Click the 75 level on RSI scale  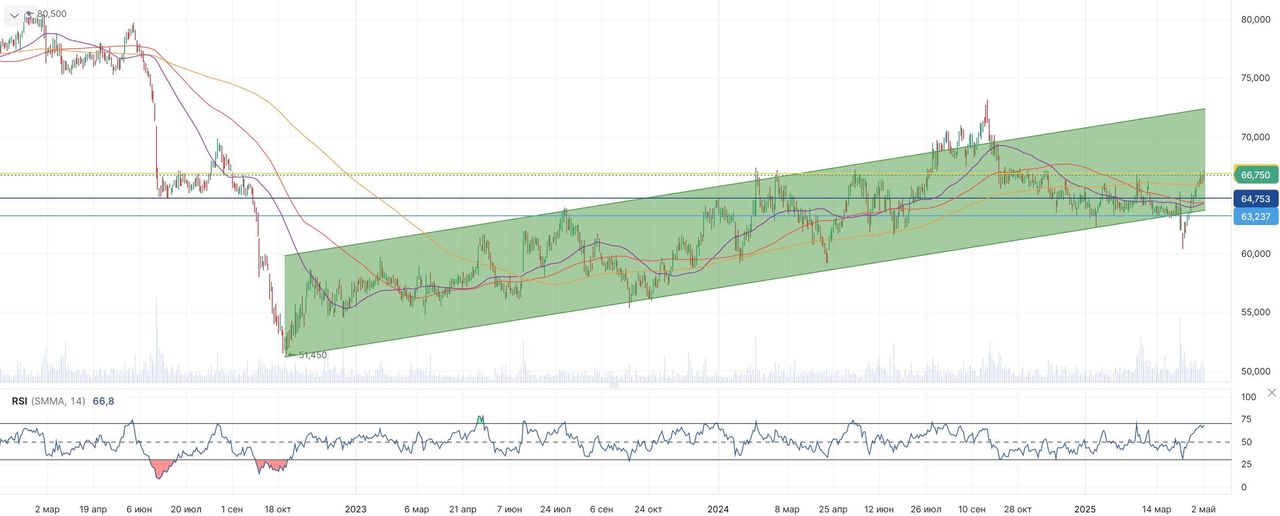point(1247,420)
